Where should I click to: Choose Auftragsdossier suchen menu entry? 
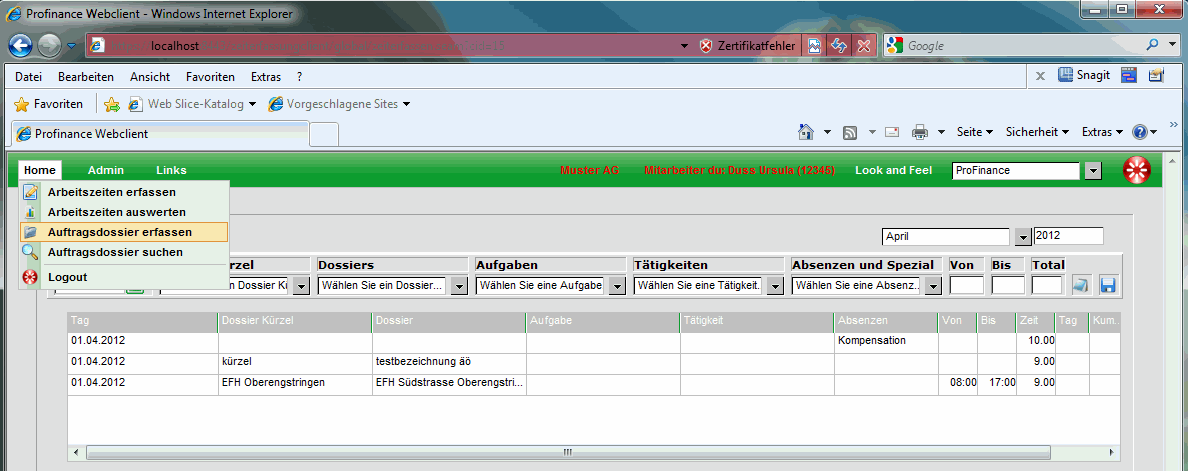tap(115, 252)
